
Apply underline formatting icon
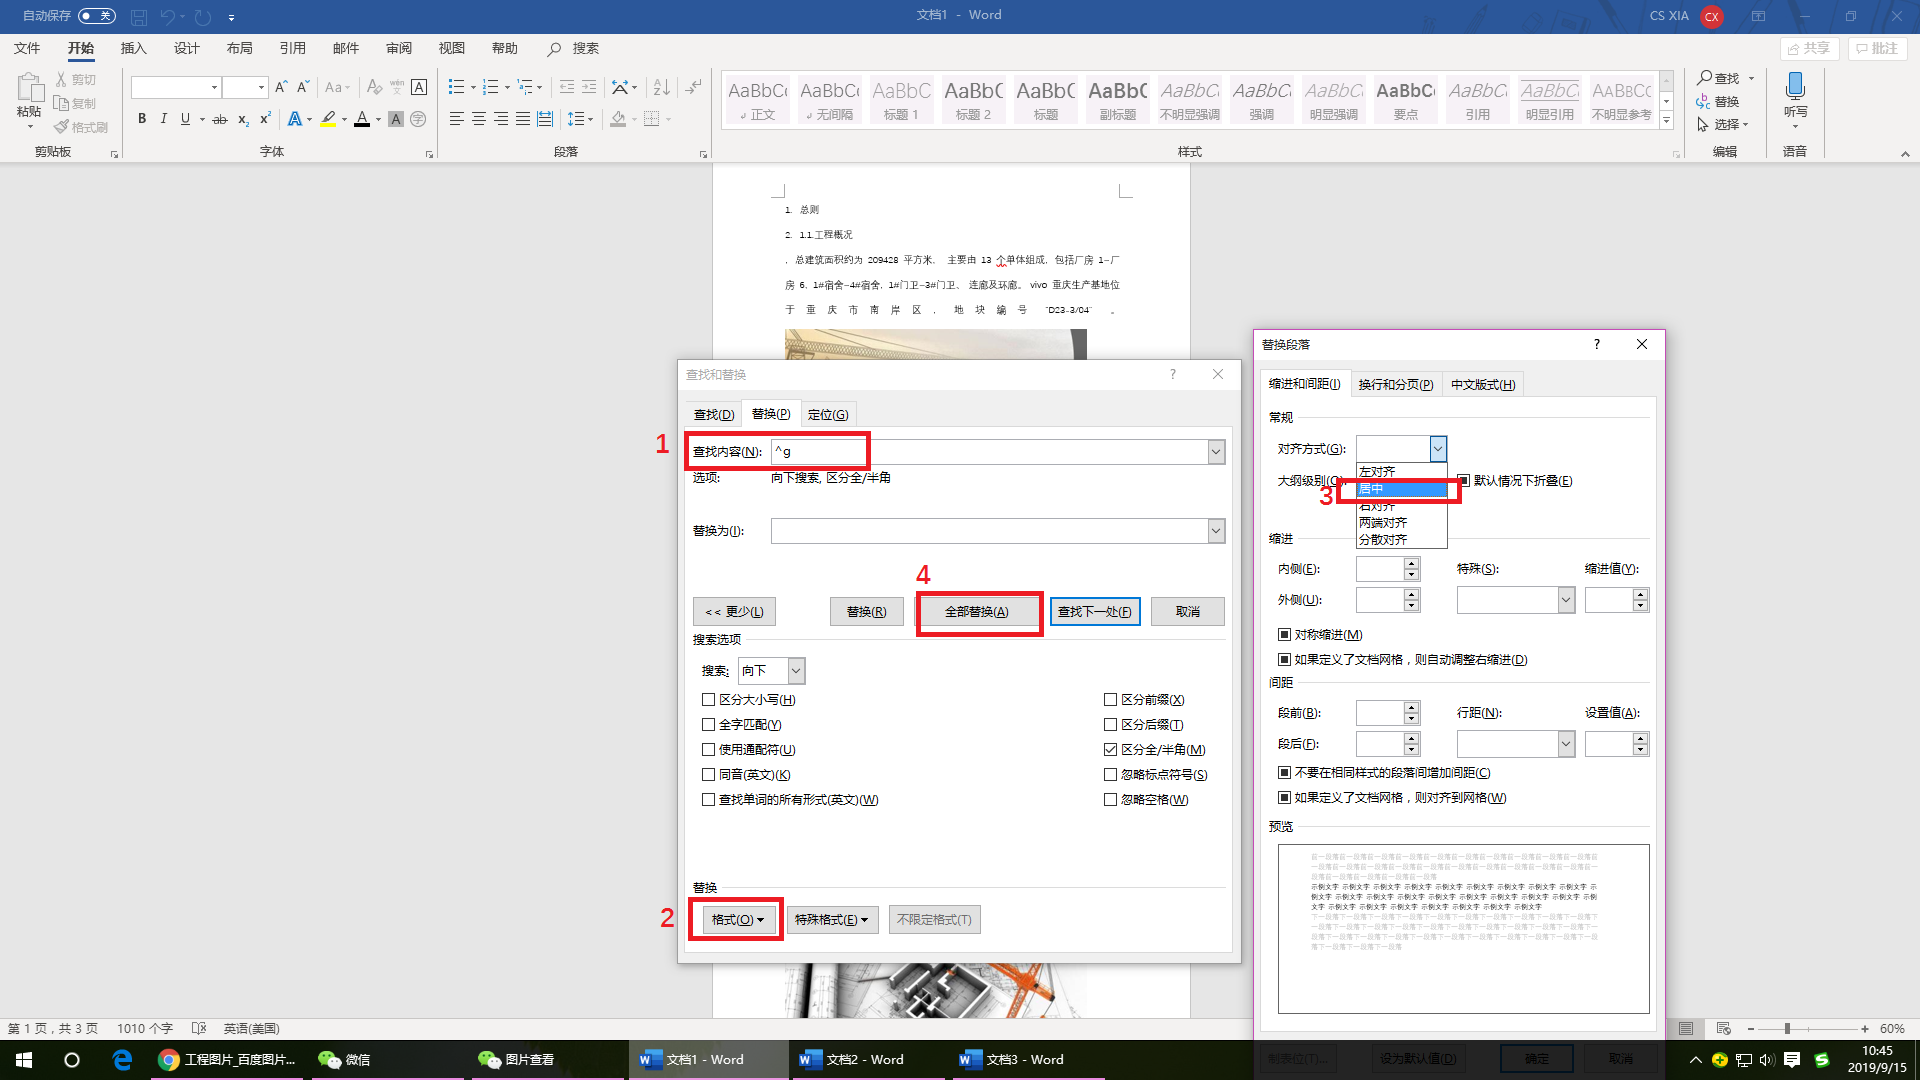click(185, 119)
